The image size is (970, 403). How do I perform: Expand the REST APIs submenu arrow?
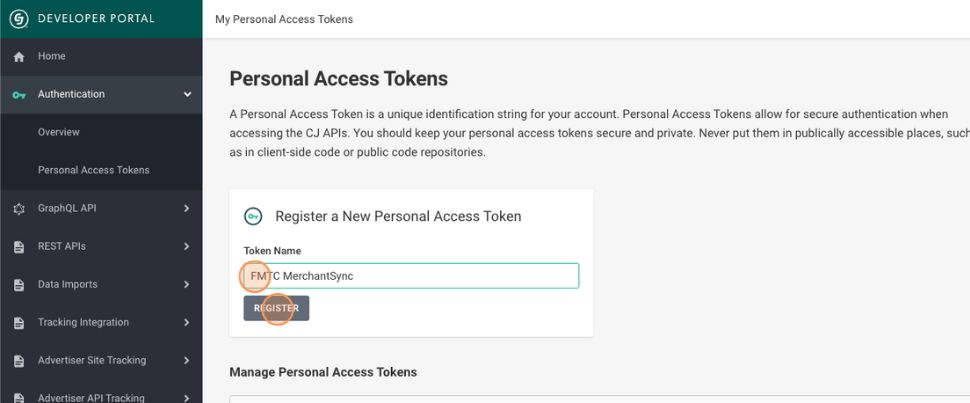[x=187, y=247]
